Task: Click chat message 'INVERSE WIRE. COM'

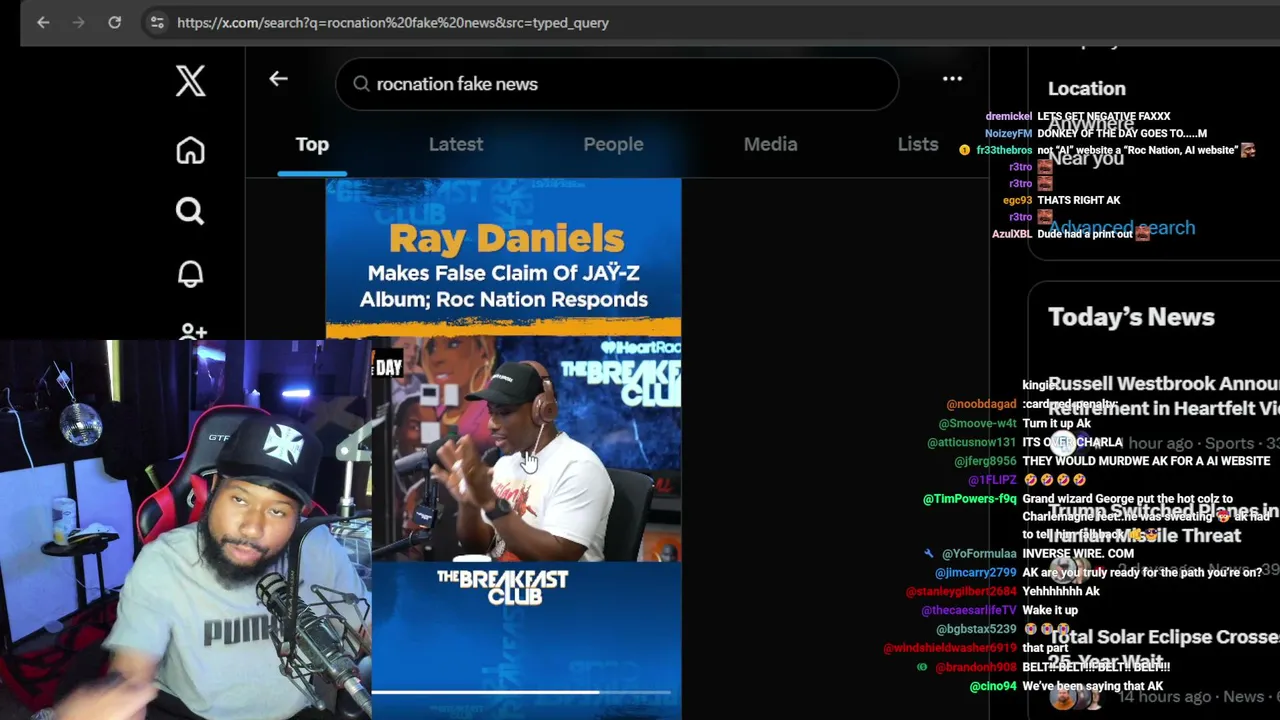Action: 1078,553
